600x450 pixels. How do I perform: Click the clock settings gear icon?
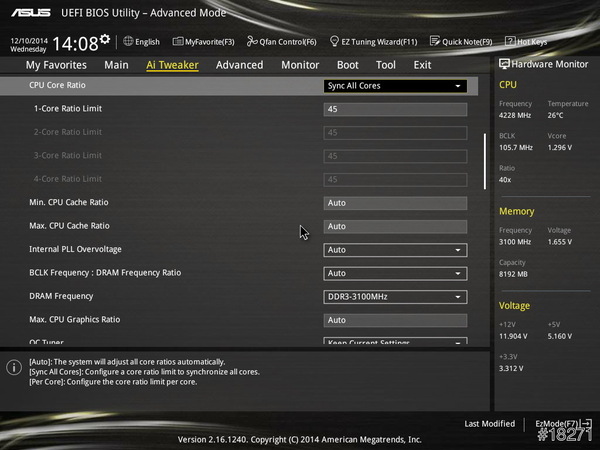[106, 42]
